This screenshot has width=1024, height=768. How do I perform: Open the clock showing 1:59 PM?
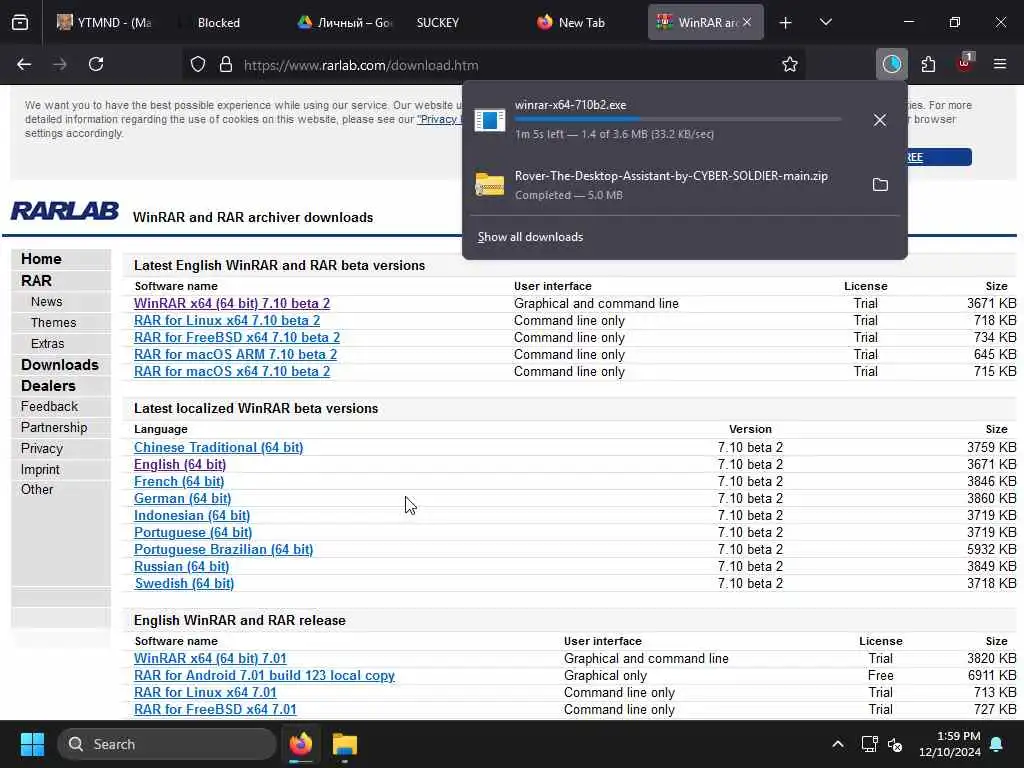click(950, 744)
